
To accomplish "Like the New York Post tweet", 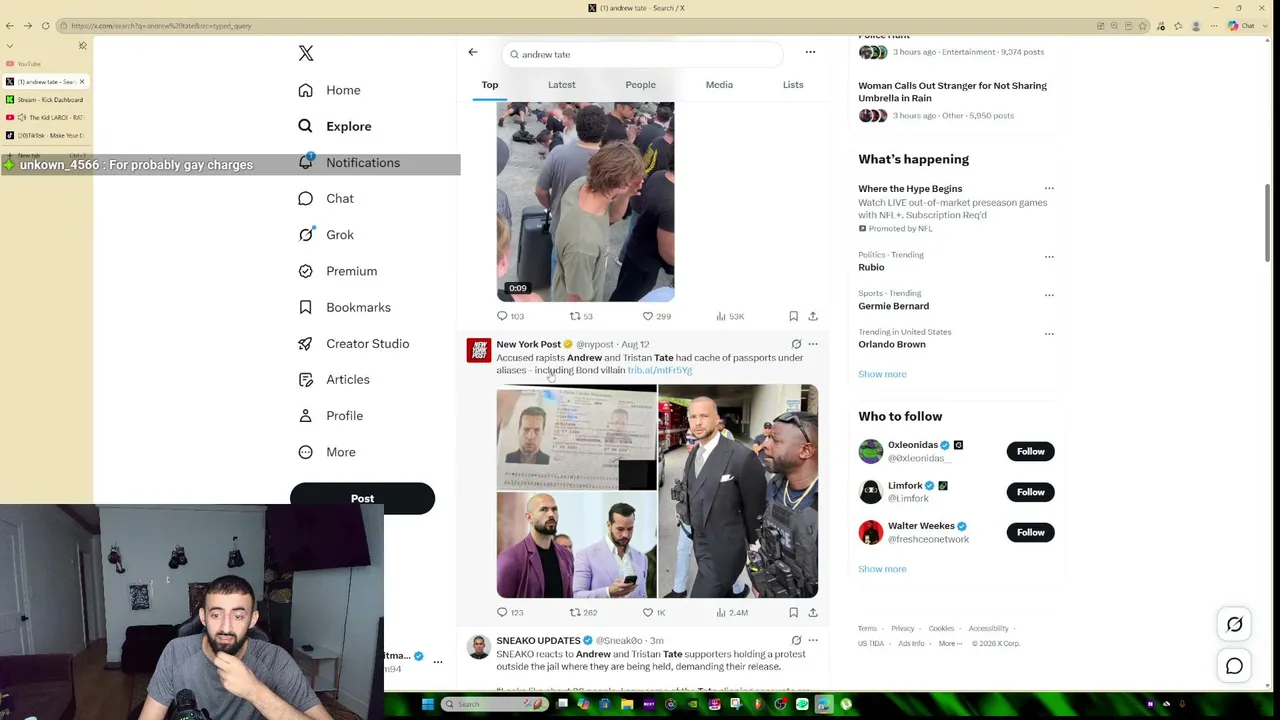I will (x=654, y=612).
